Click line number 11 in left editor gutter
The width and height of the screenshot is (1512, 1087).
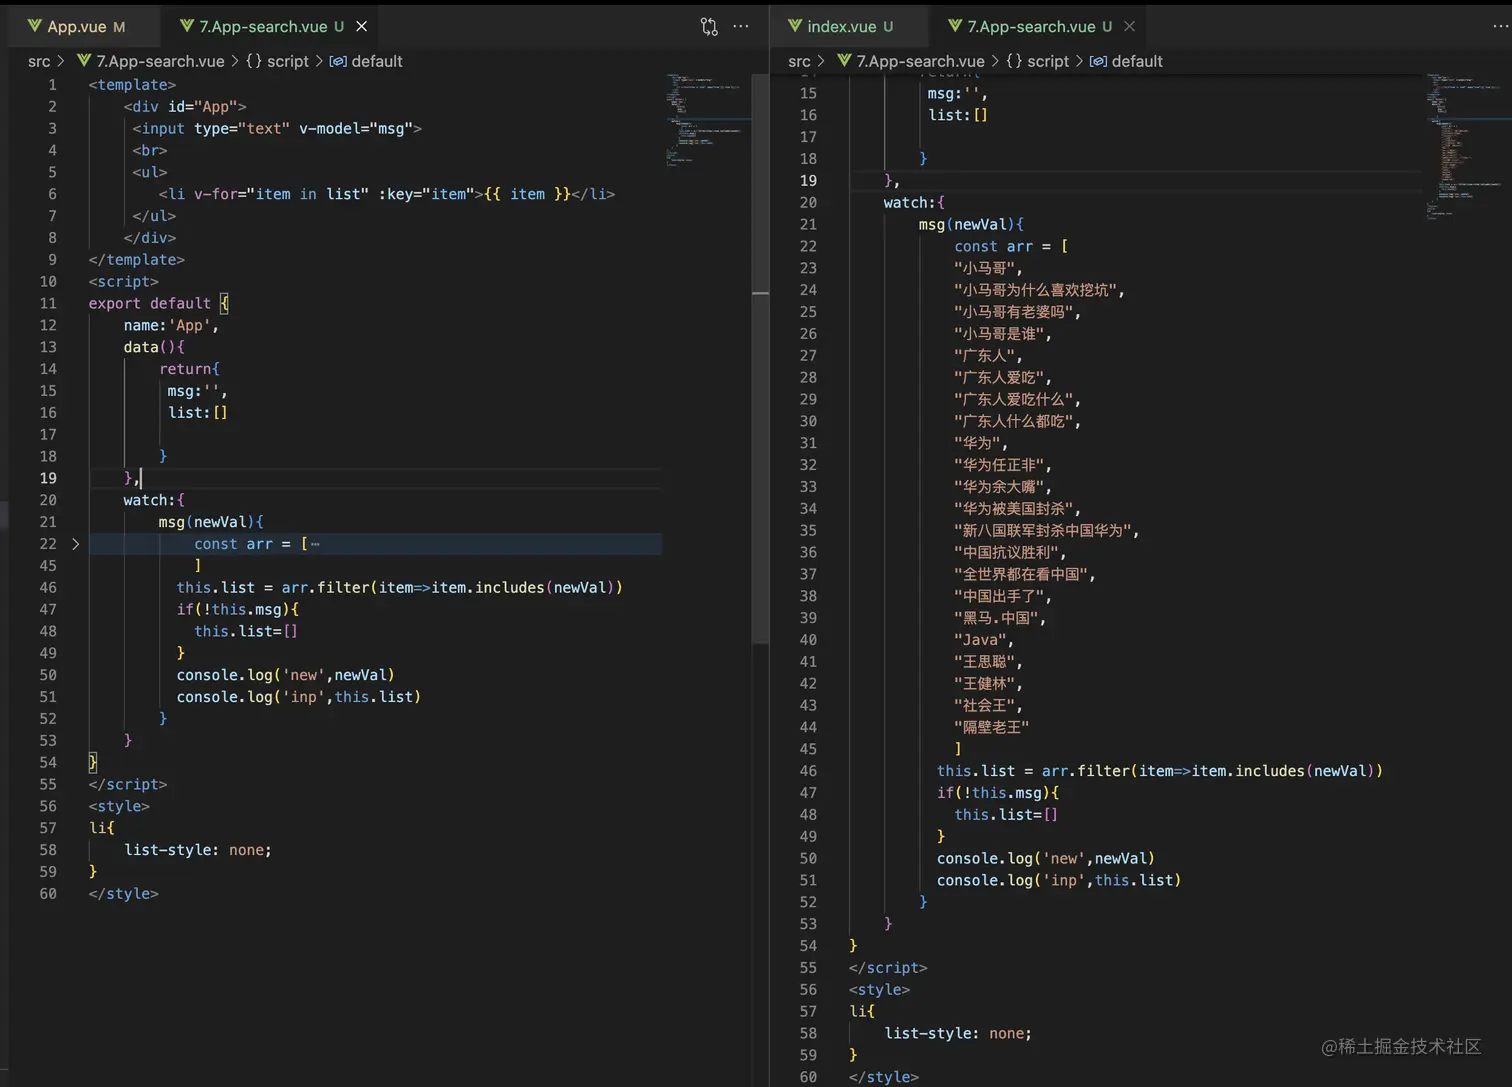[48, 303]
